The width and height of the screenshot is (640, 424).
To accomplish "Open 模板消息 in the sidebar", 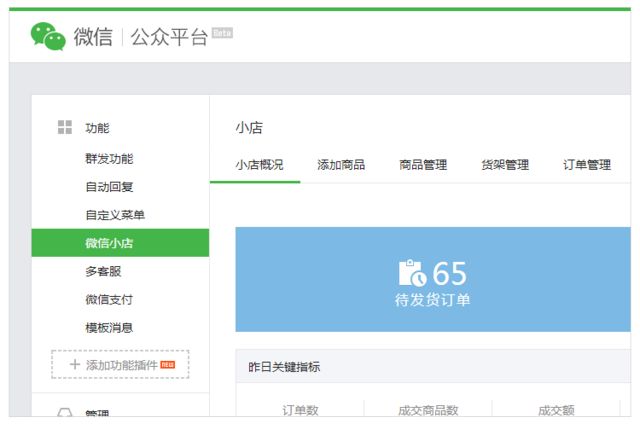I will click(x=109, y=327).
